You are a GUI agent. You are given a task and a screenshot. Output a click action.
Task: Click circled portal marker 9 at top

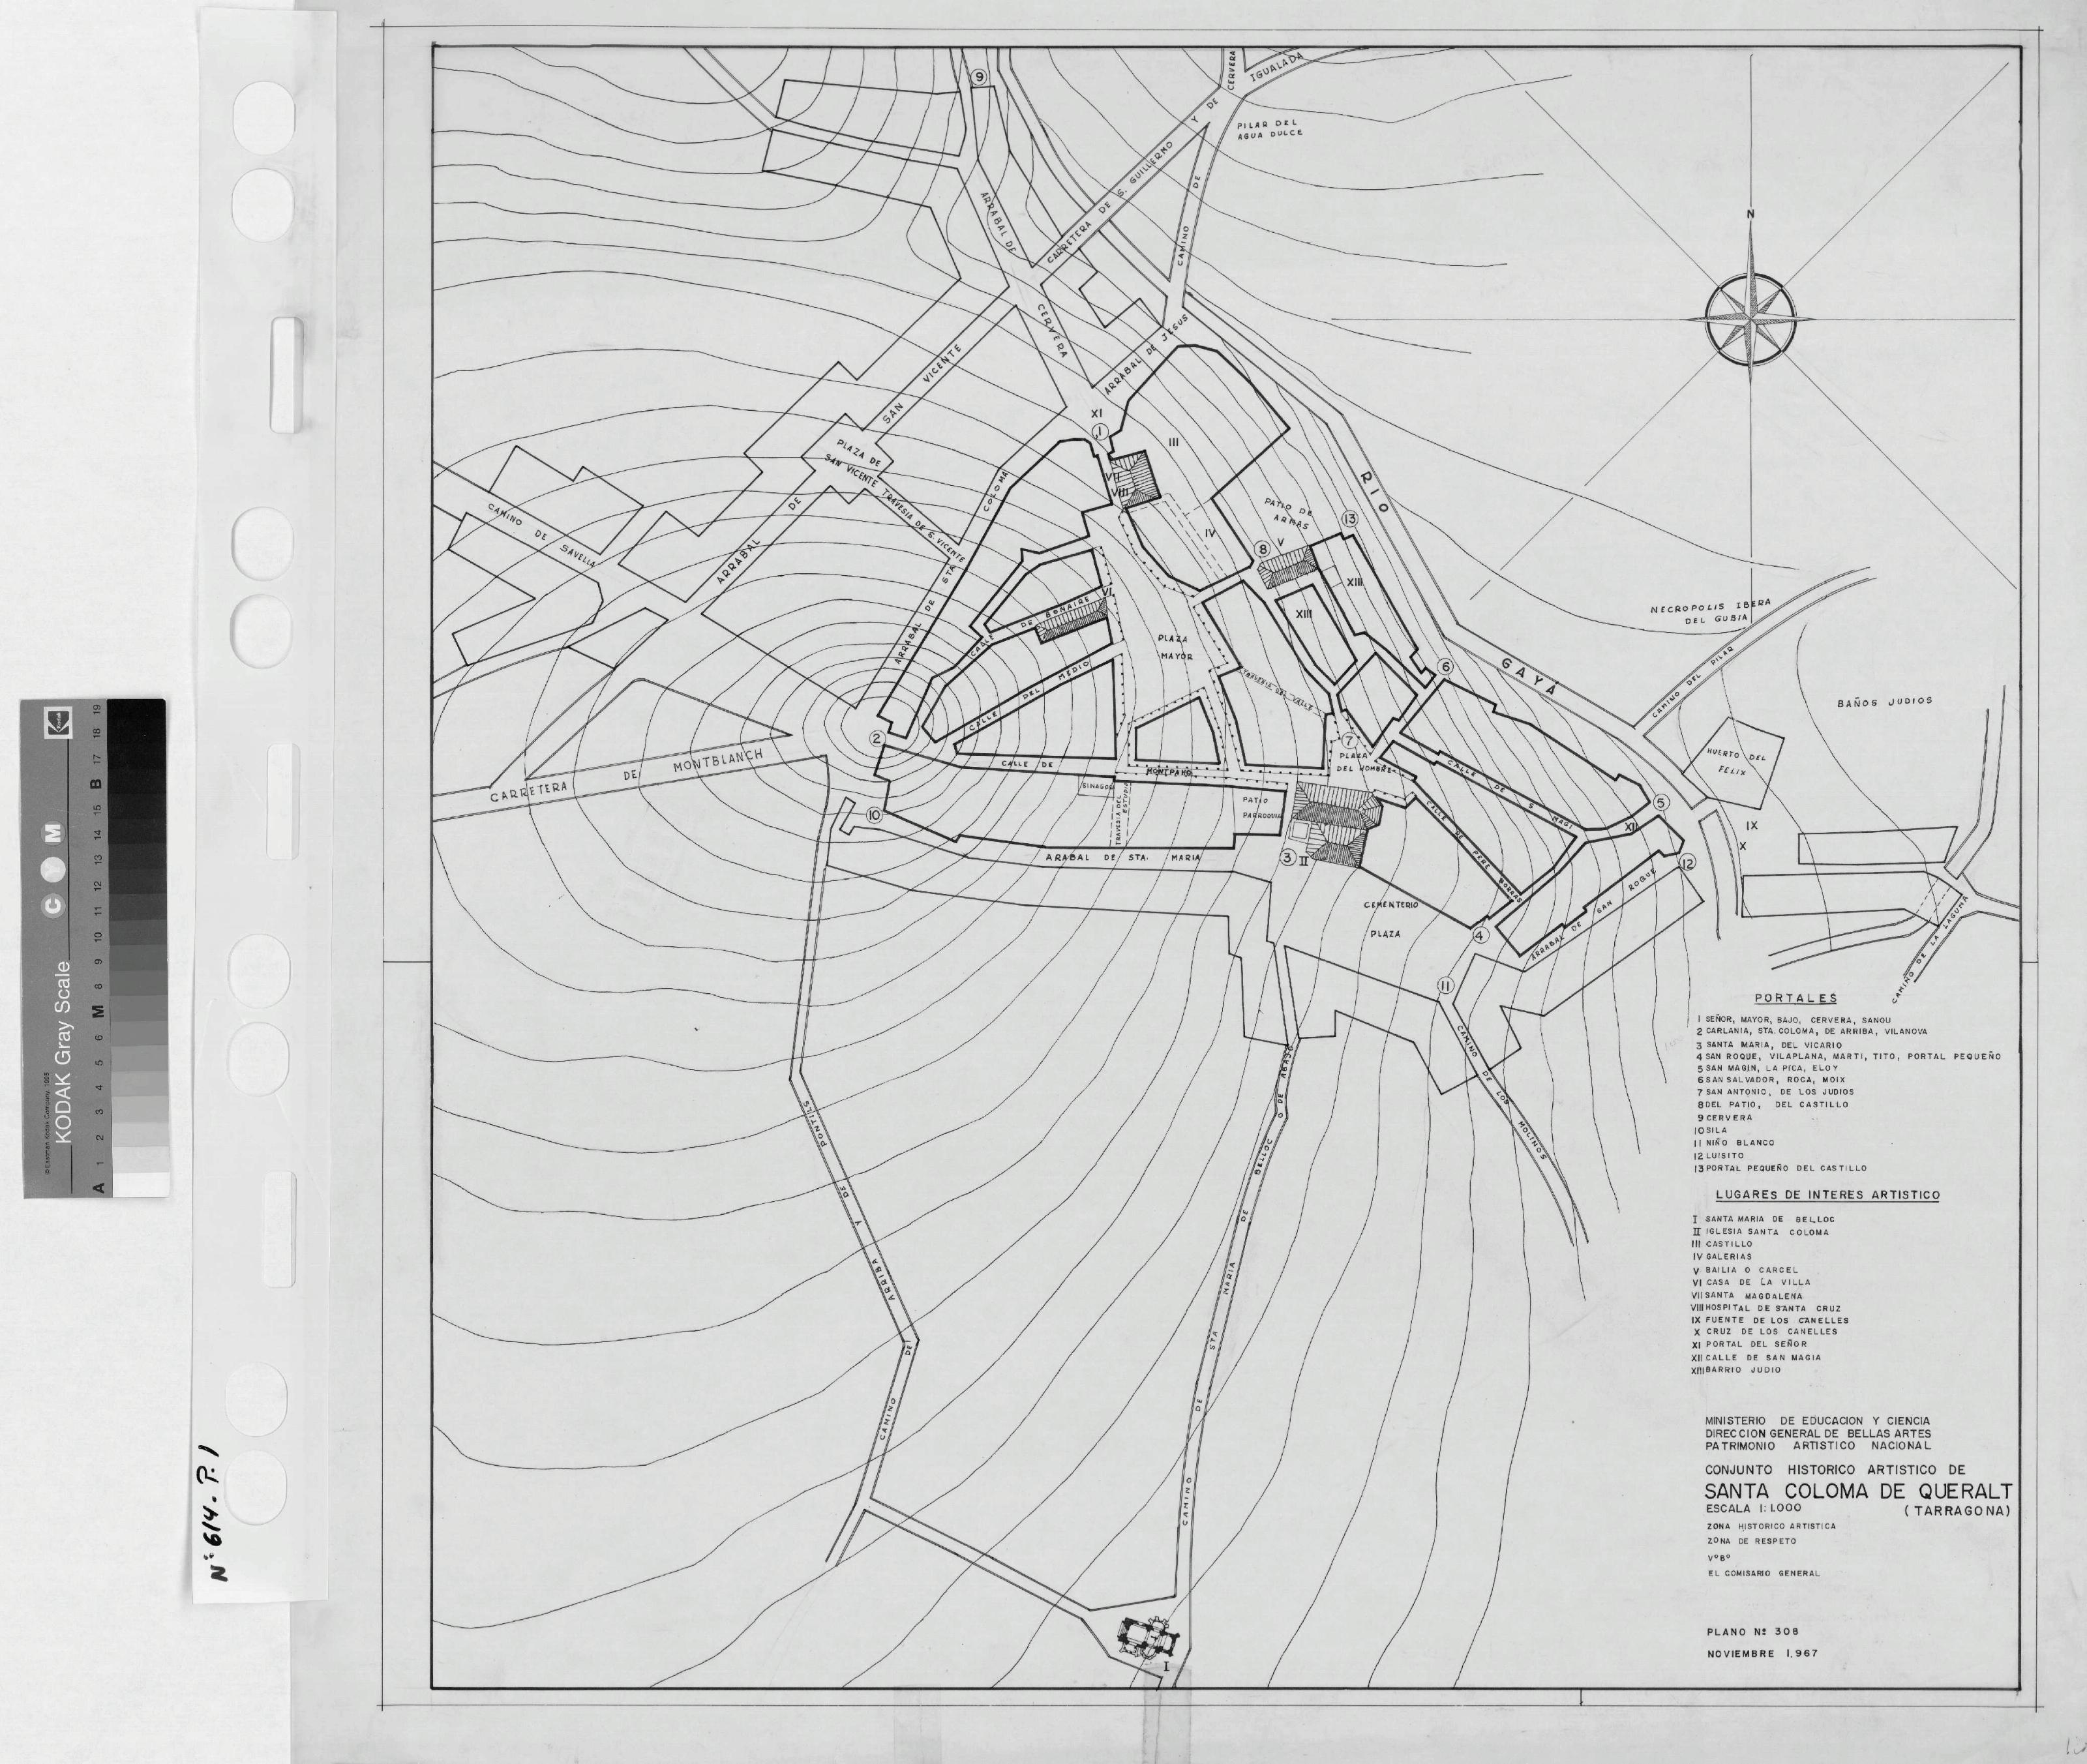pos(979,77)
